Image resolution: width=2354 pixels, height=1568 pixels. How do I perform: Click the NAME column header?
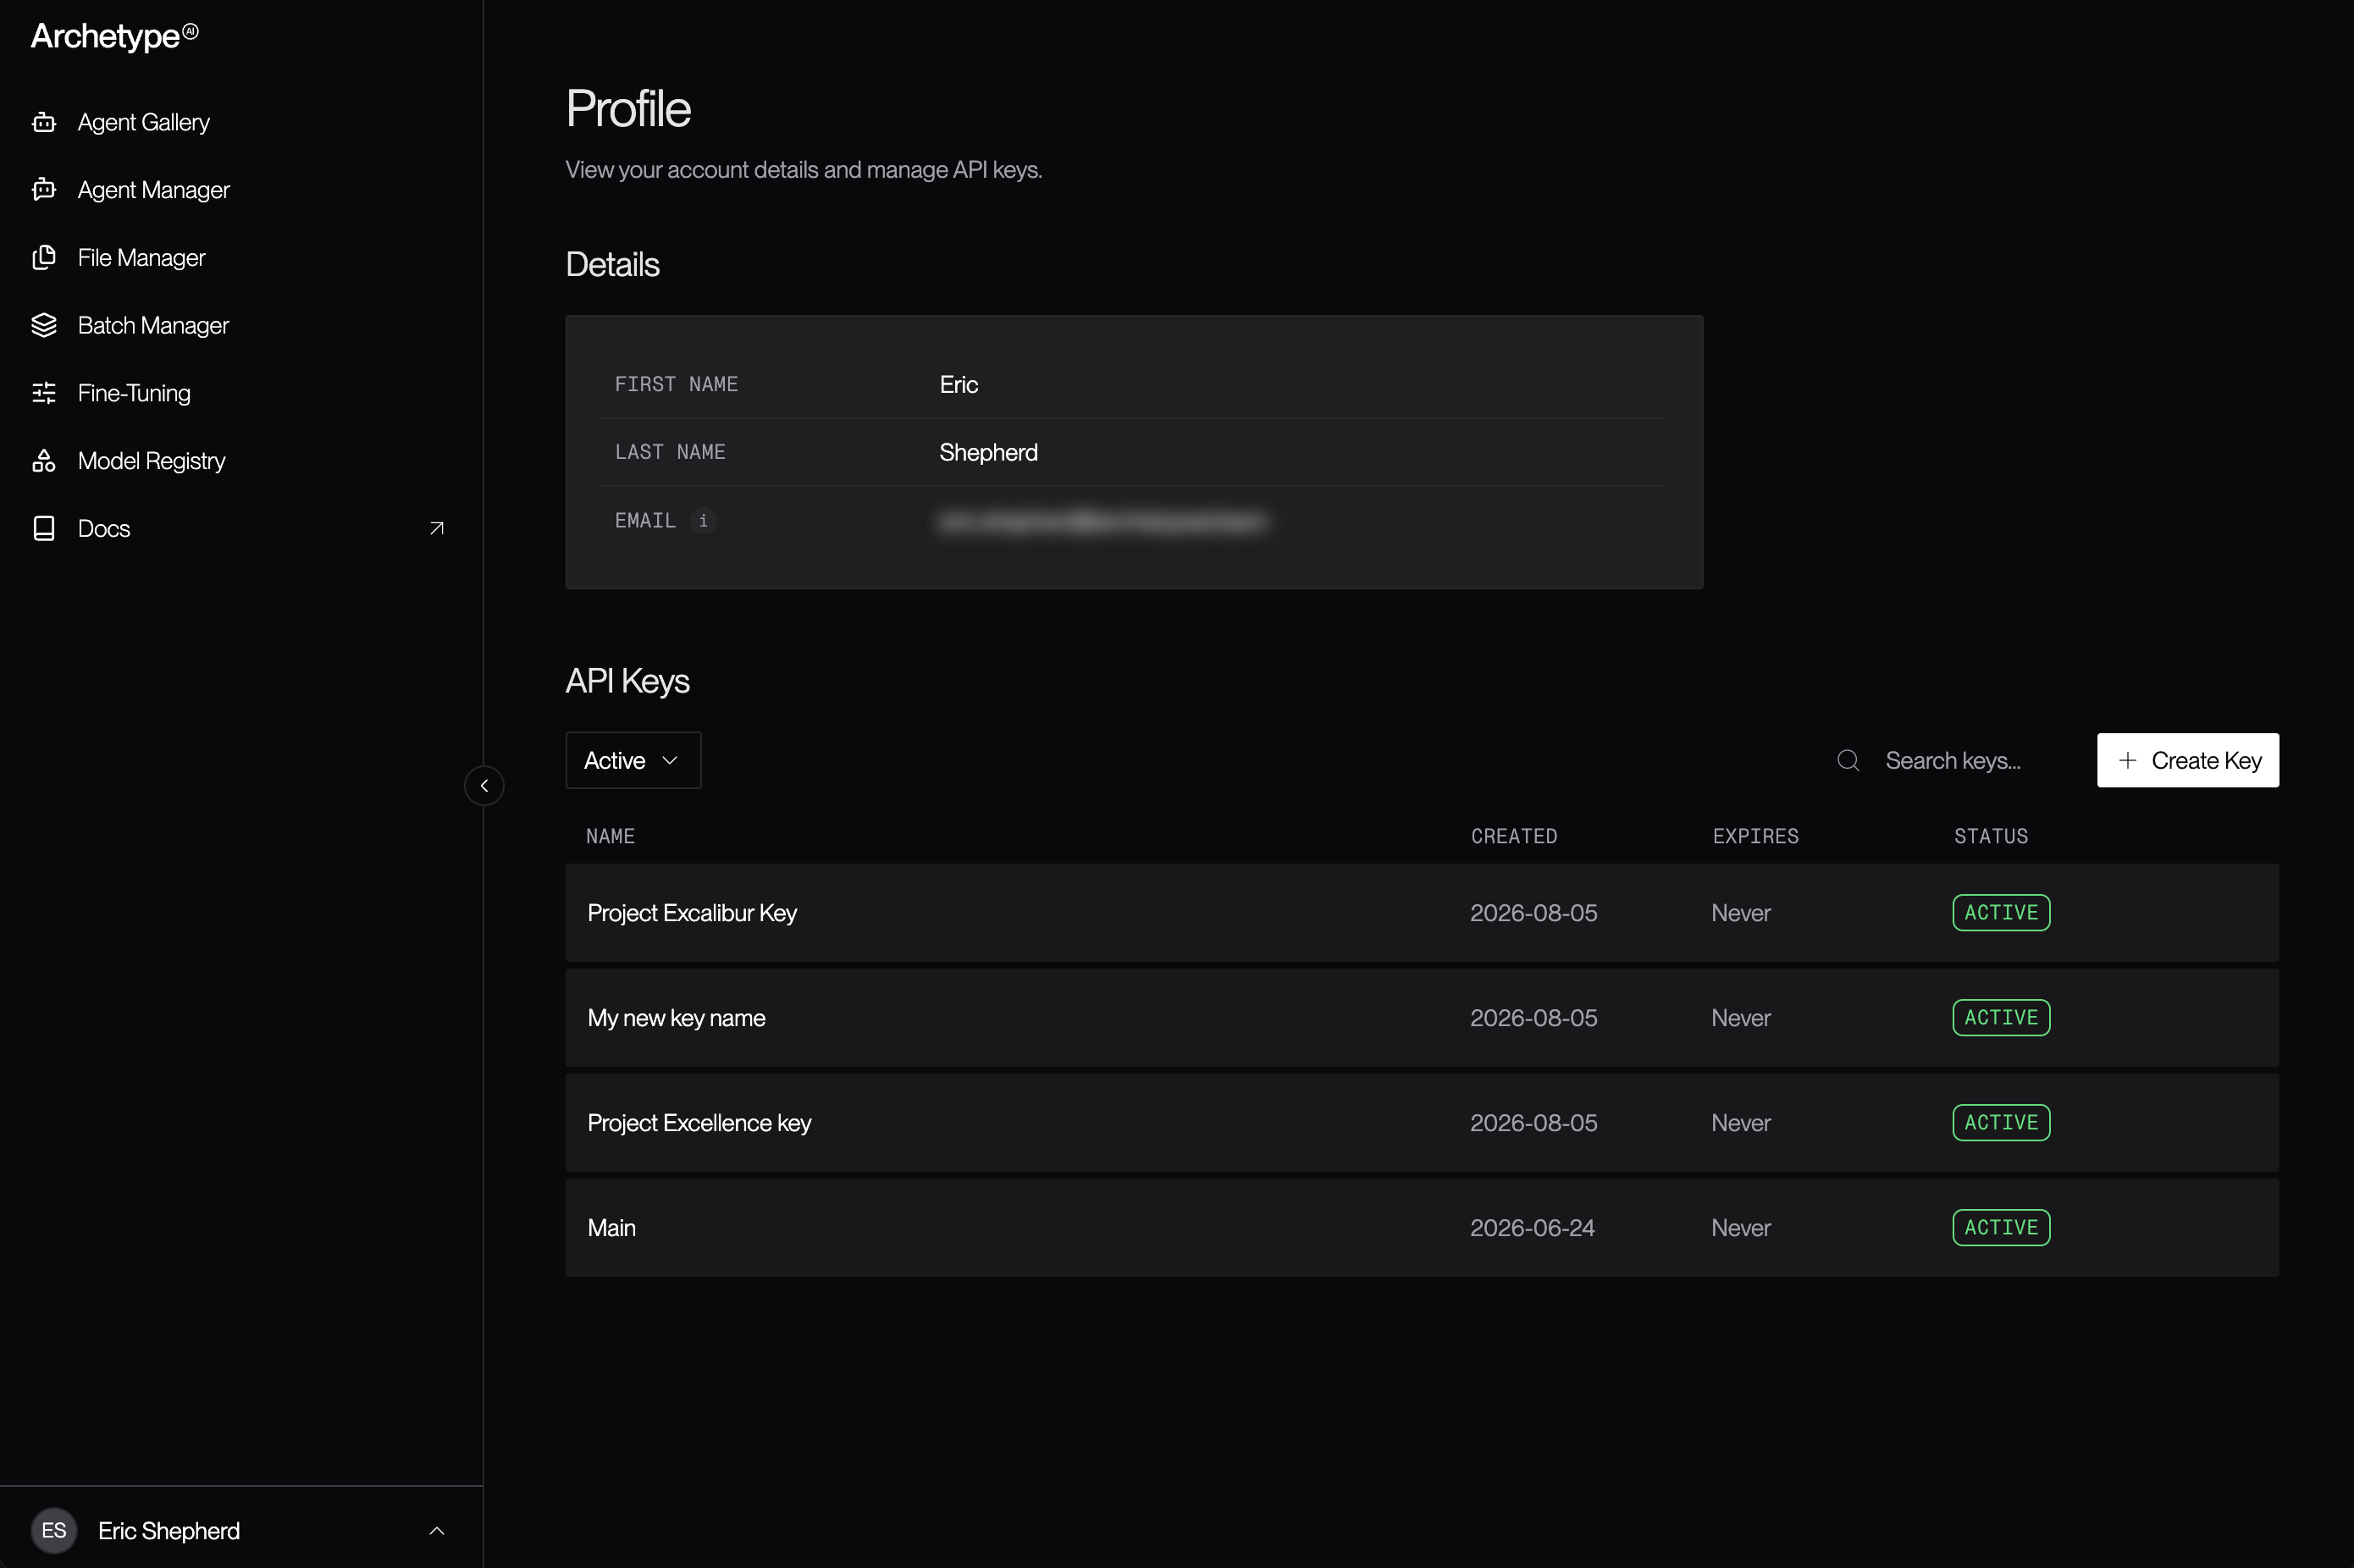click(x=610, y=836)
